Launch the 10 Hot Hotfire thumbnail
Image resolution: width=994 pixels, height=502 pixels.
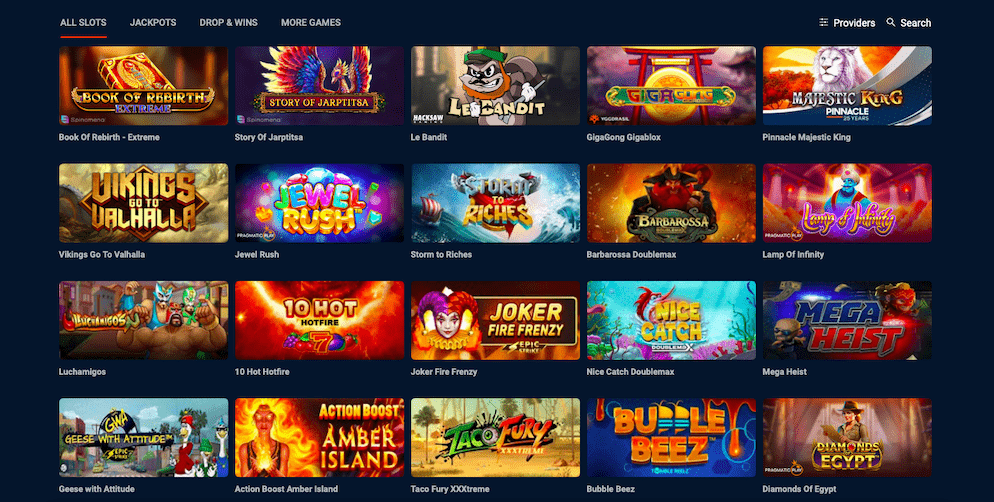pos(320,320)
